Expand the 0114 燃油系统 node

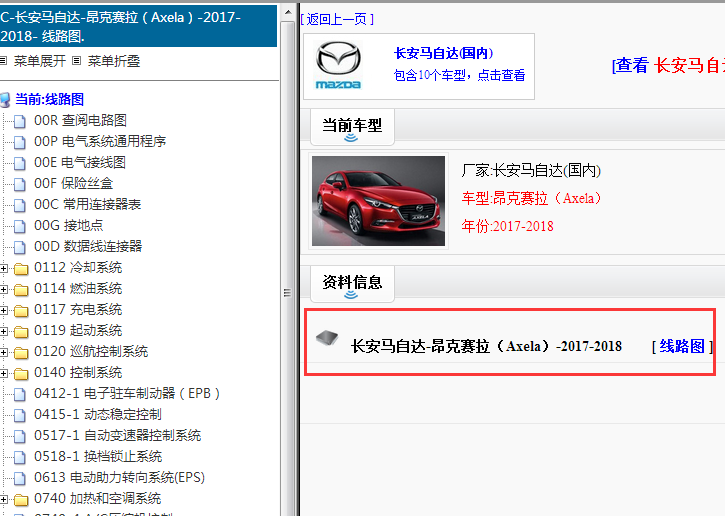pos(3,289)
